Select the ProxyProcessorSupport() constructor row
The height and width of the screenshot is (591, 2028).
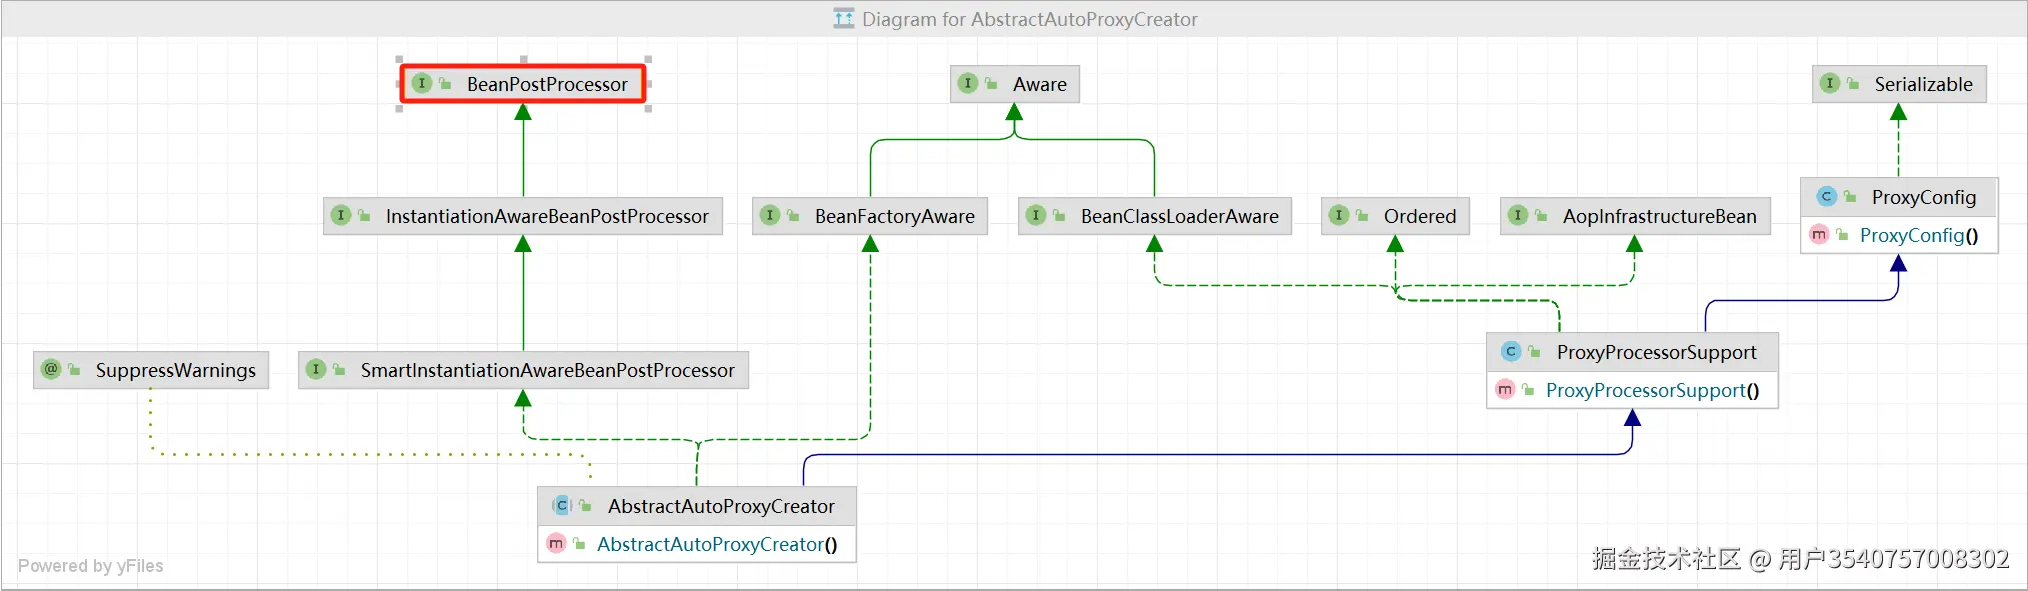pos(1632,390)
